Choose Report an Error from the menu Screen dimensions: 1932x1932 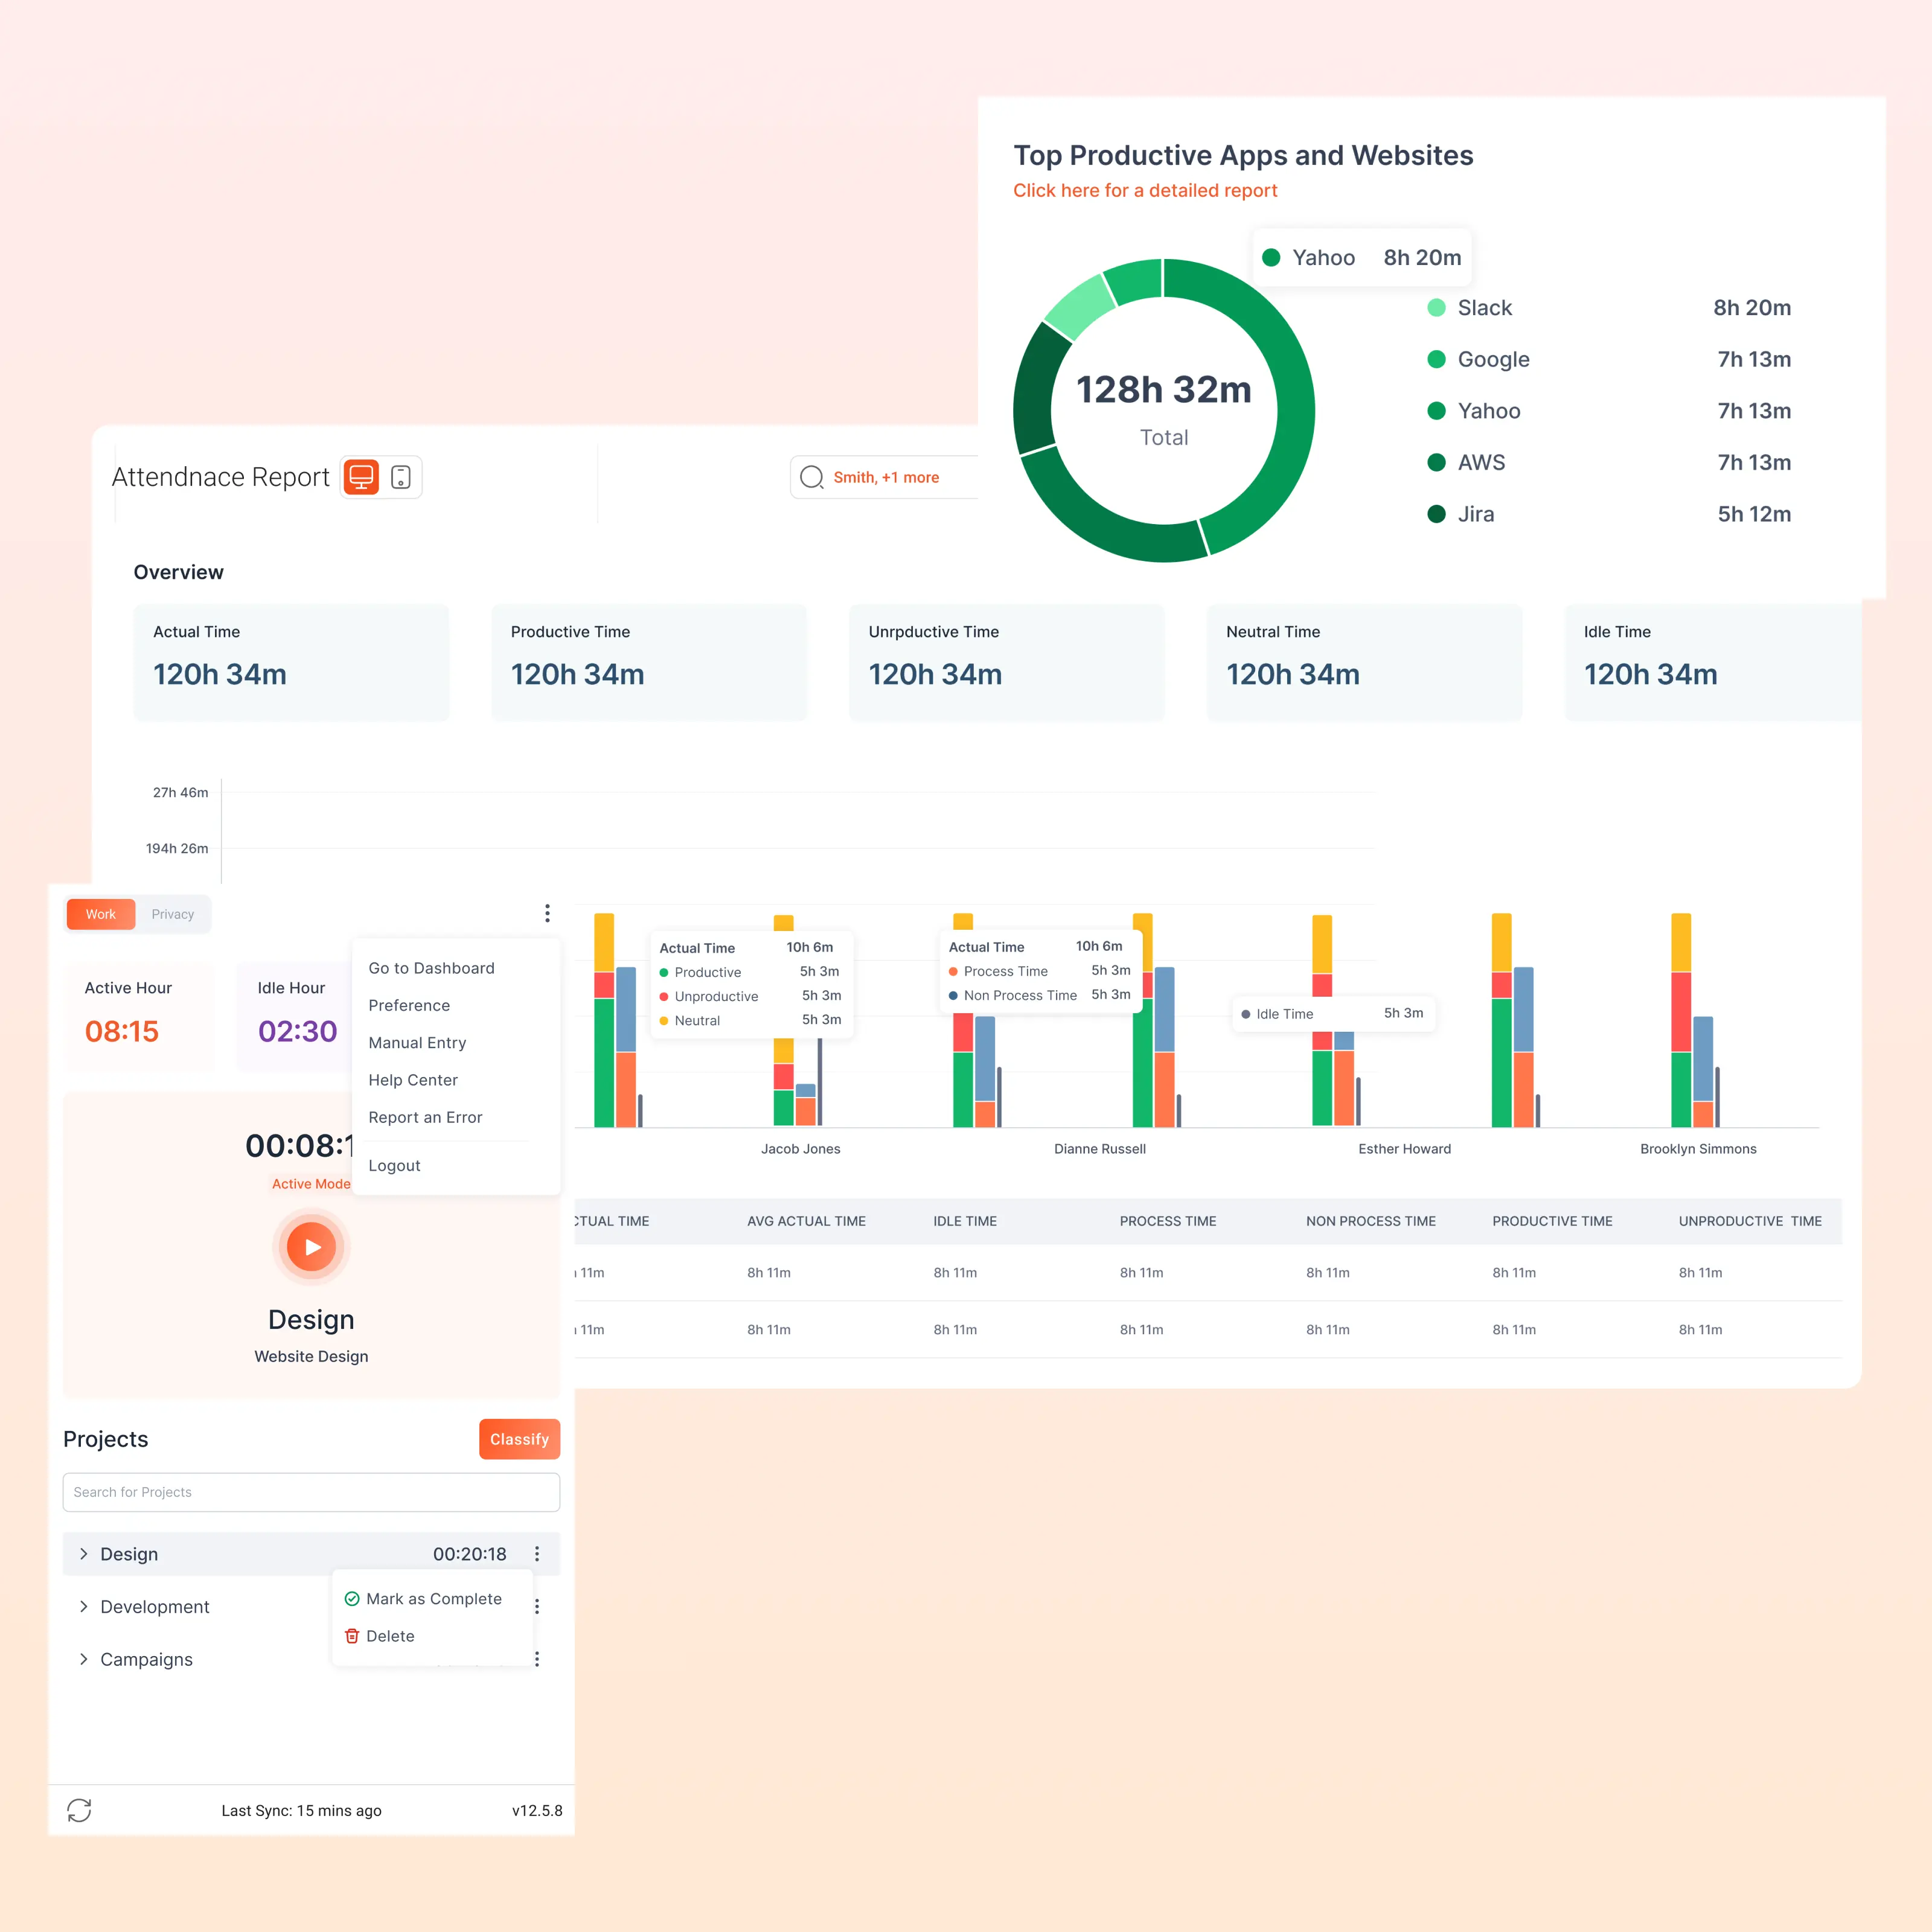point(426,1117)
